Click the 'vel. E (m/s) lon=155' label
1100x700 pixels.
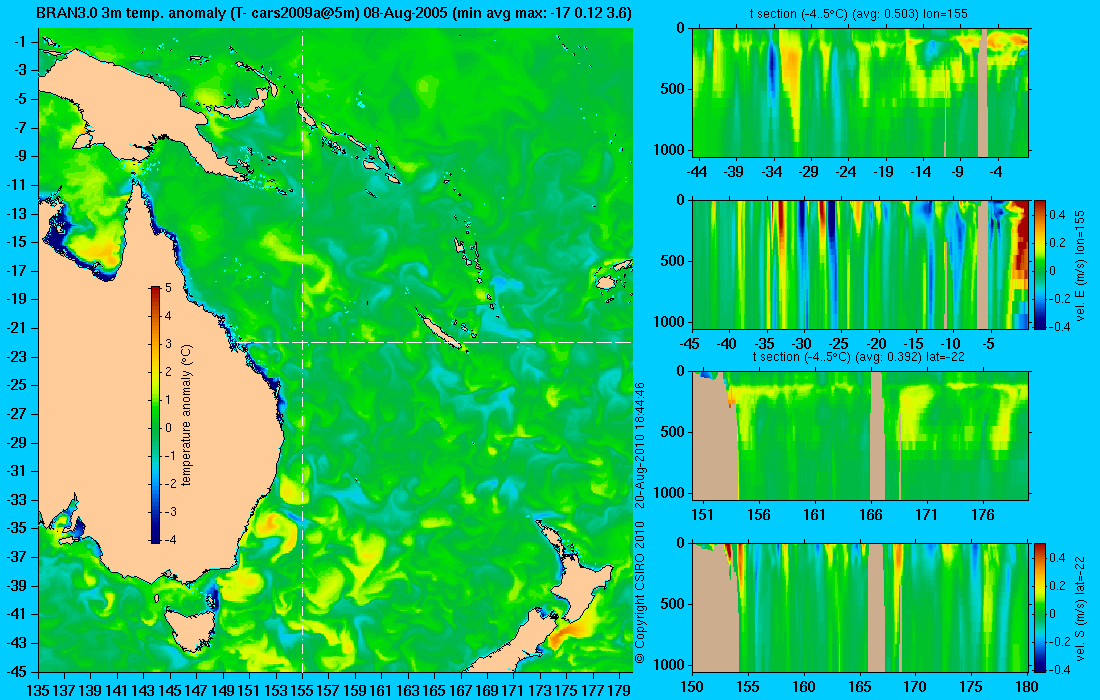click(x=1080, y=264)
